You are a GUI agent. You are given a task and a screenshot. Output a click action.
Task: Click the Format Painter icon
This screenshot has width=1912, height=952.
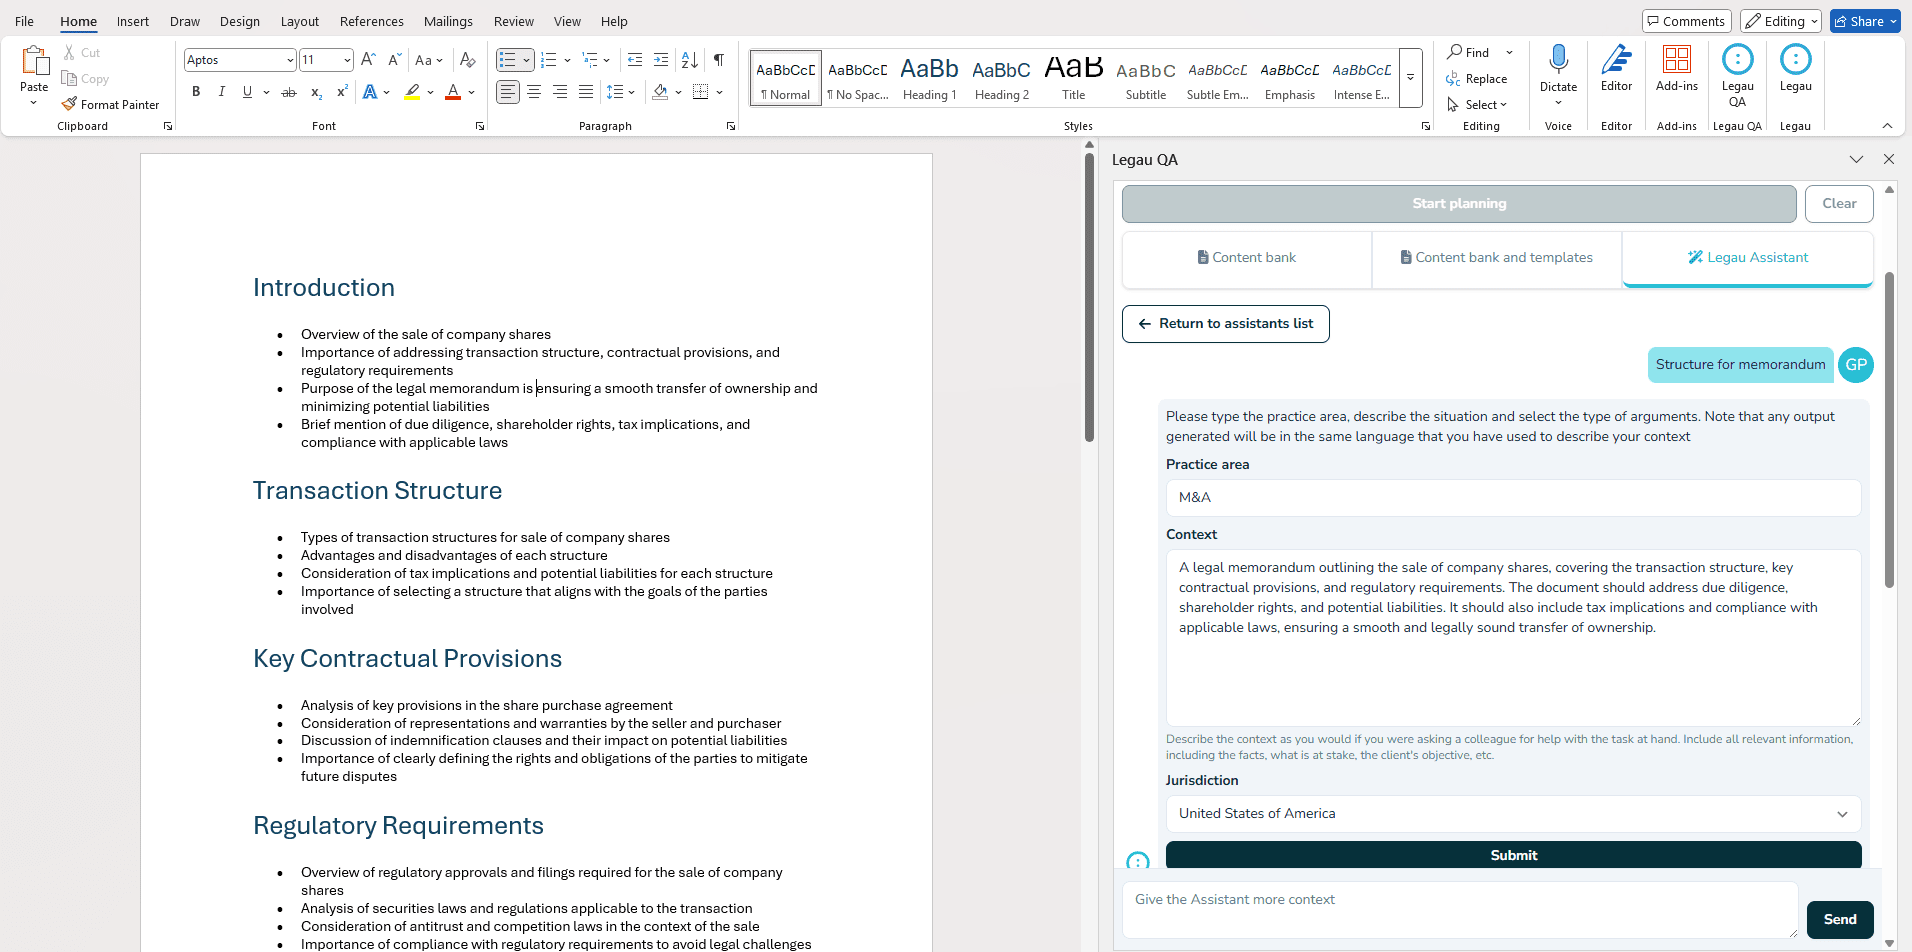click(69, 104)
